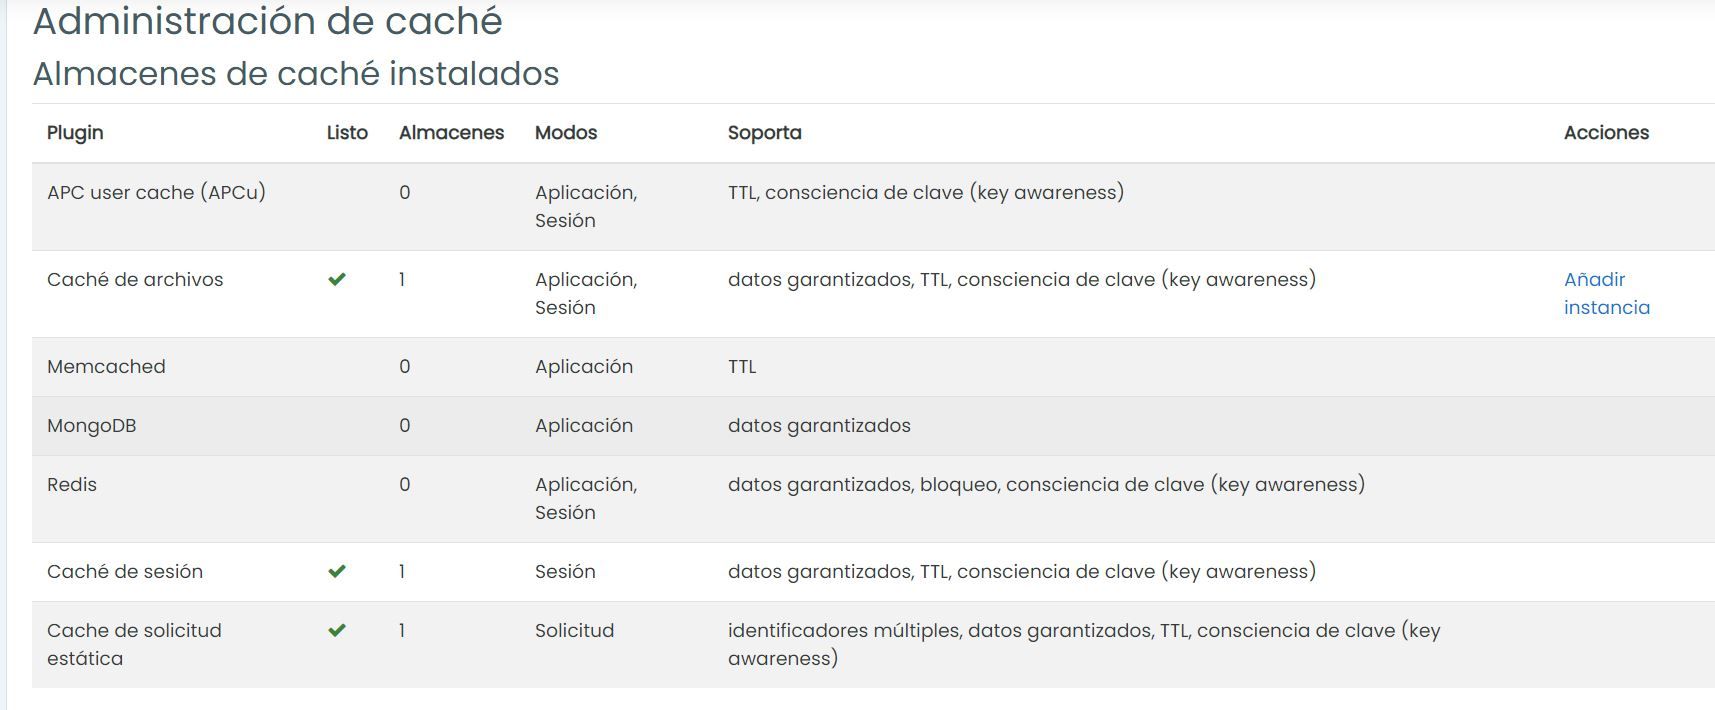Click the Caché de sesión plugin name
Image resolution: width=1715 pixels, height=710 pixels.
[x=125, y=571]
